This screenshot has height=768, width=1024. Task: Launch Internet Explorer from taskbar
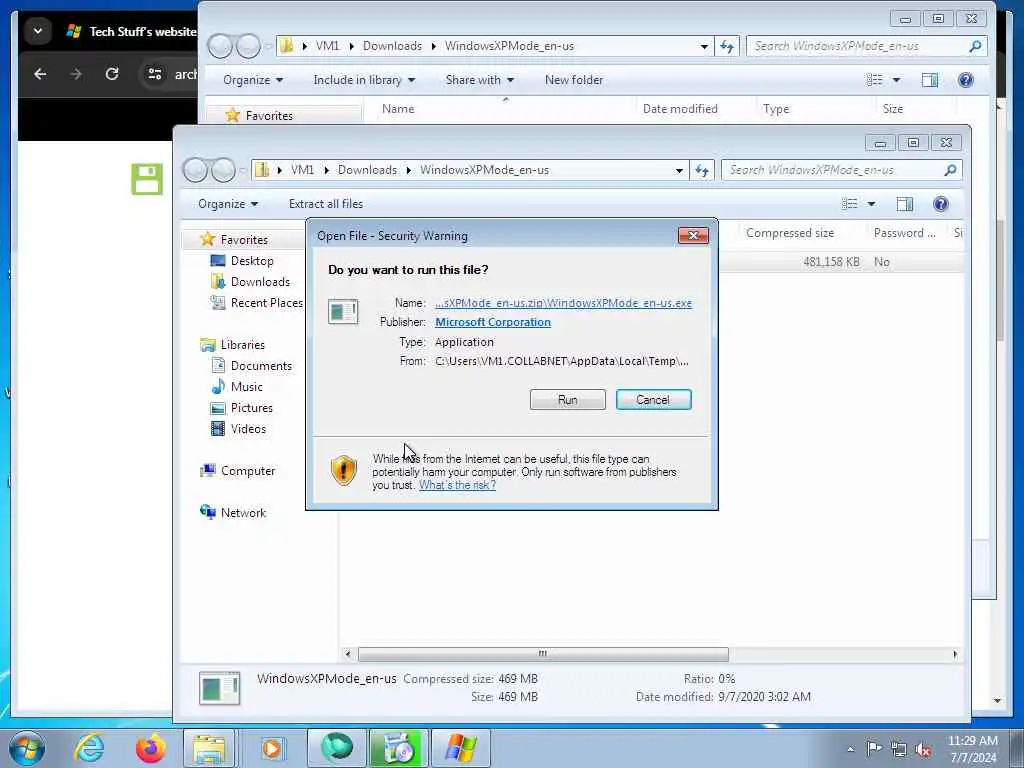(88, 748)
